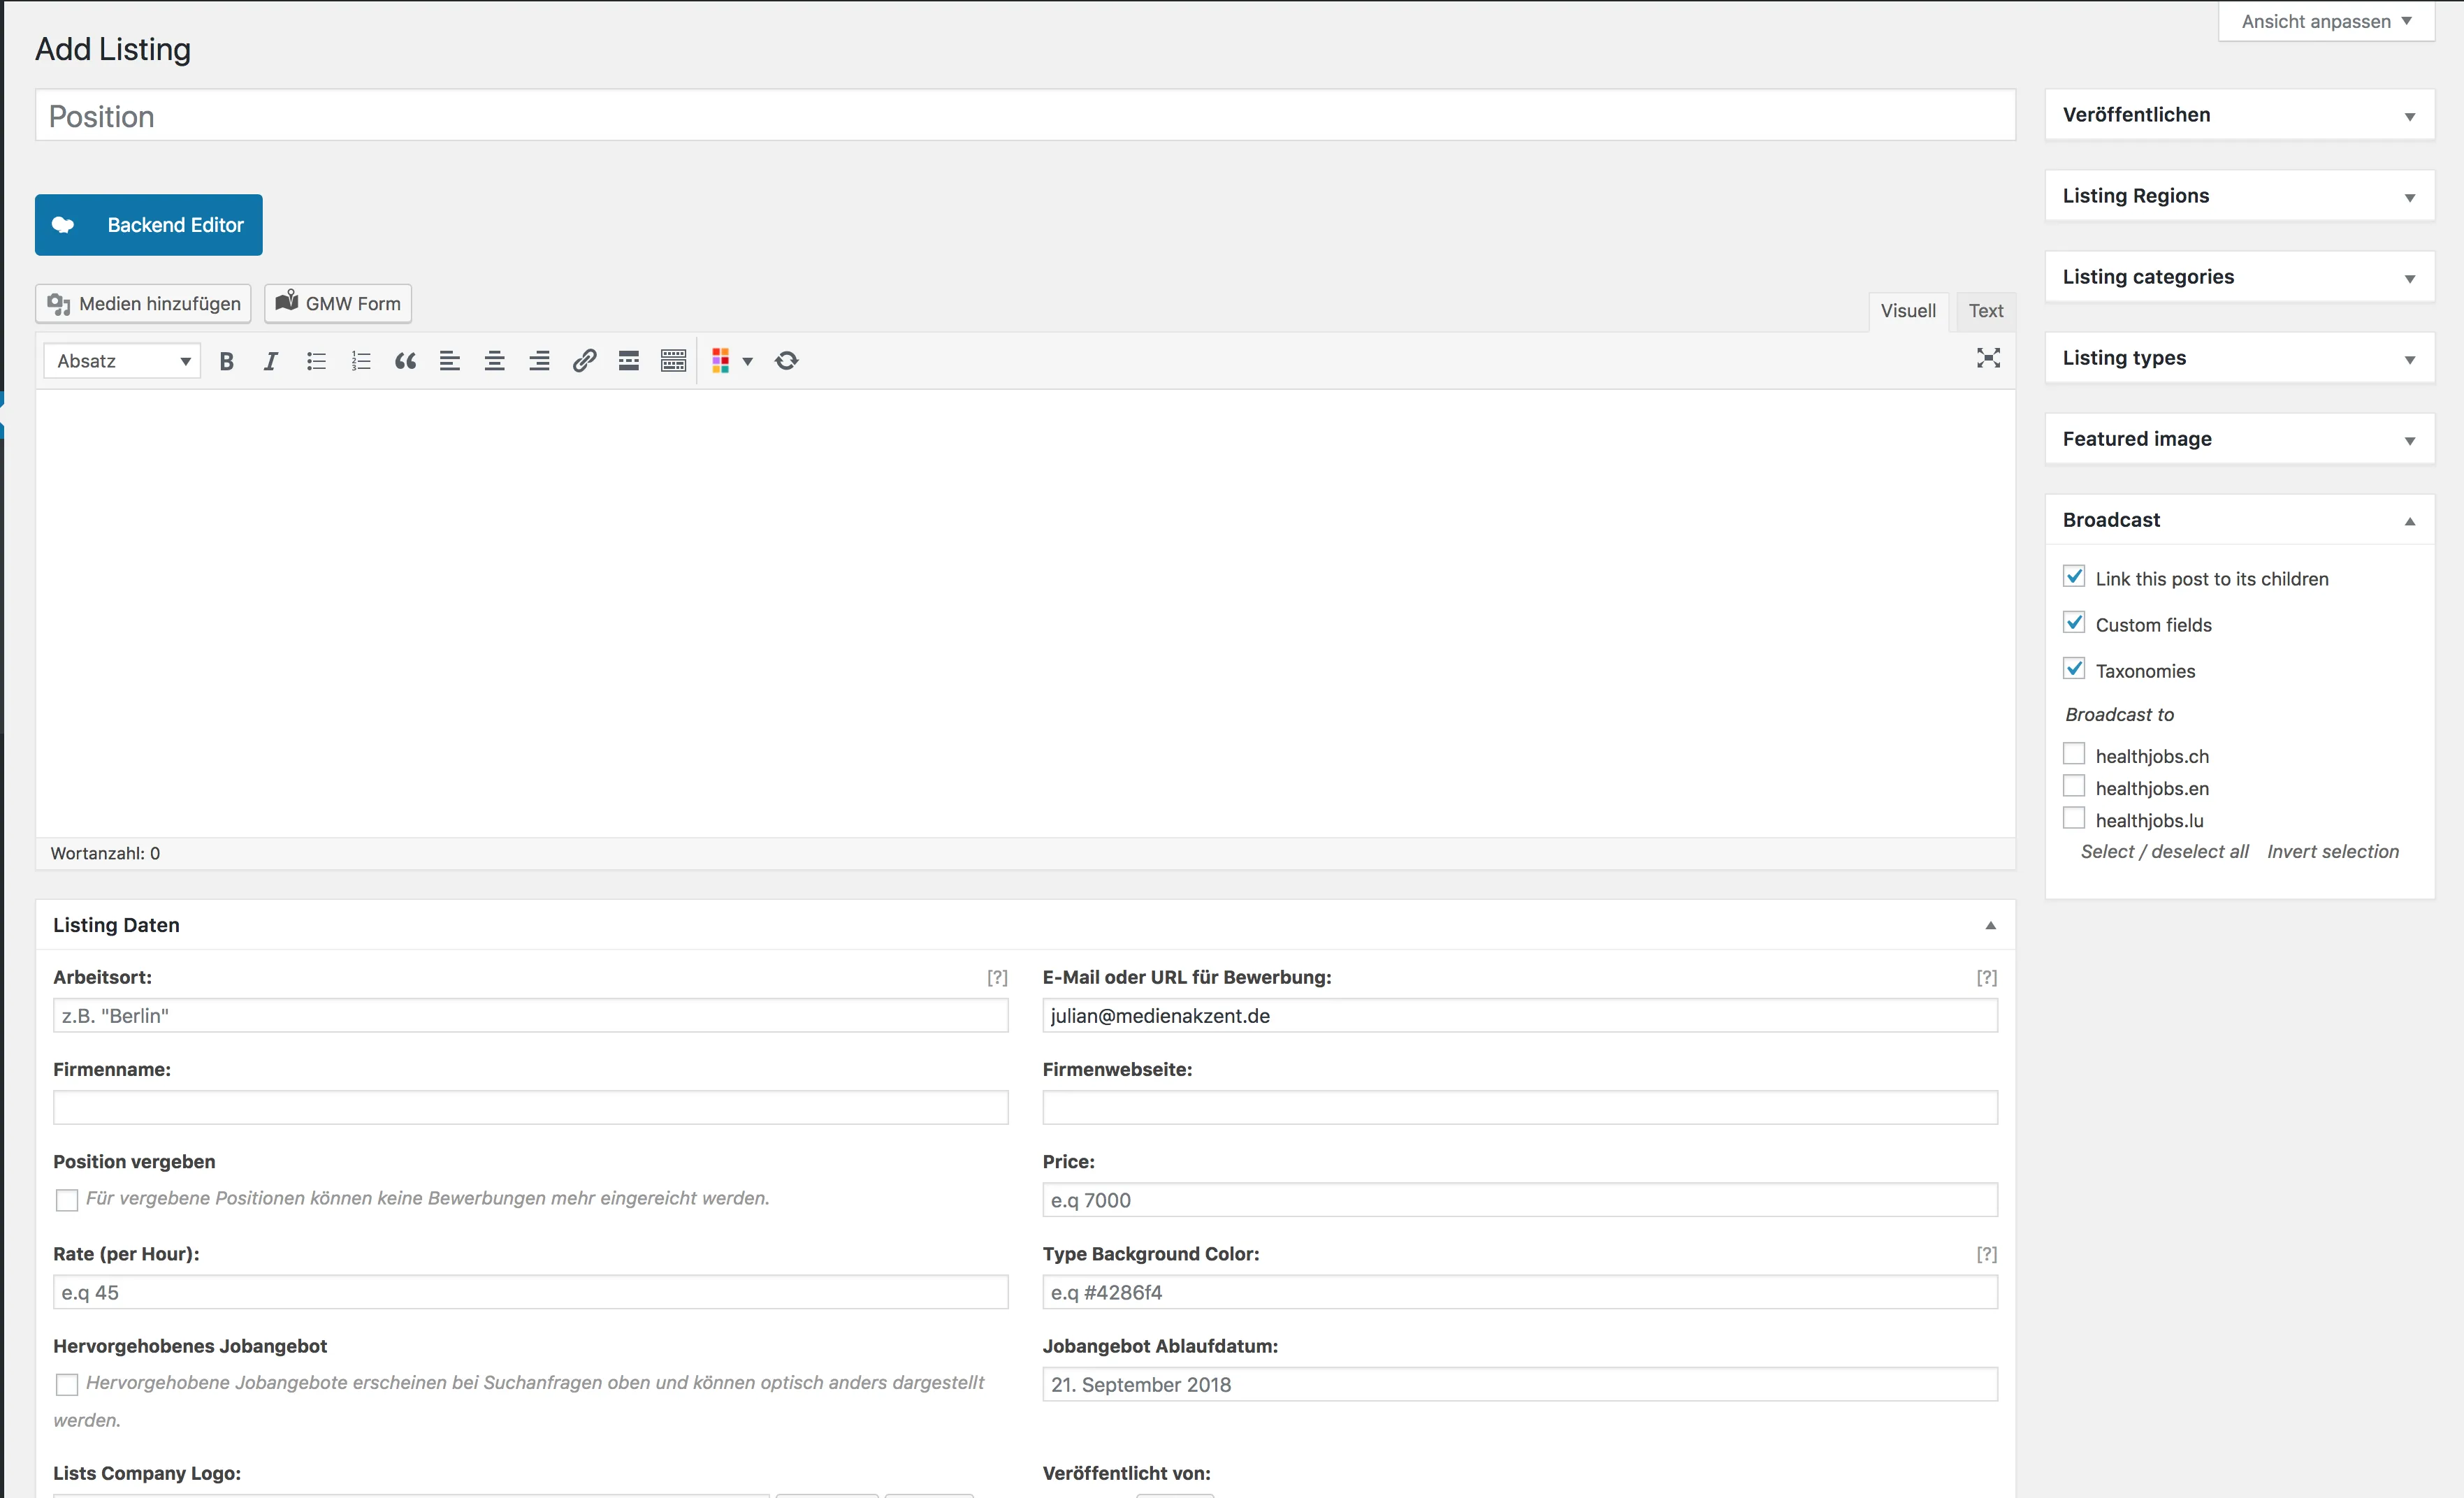Open the Absatz paragraph format dropdown
The image size is (2464, 1498).
122,361
